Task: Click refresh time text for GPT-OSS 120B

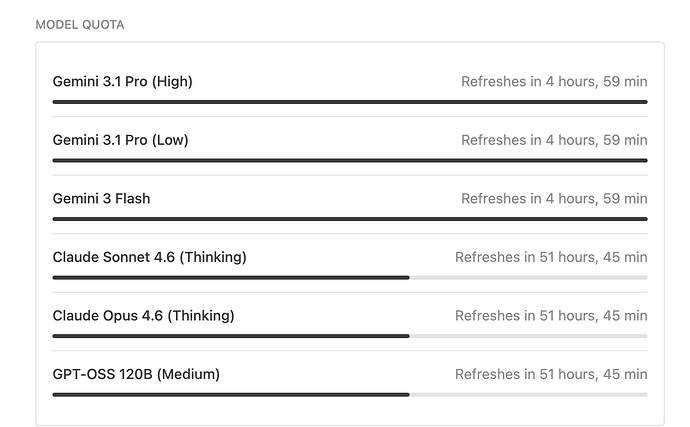Action: point(551,374)
